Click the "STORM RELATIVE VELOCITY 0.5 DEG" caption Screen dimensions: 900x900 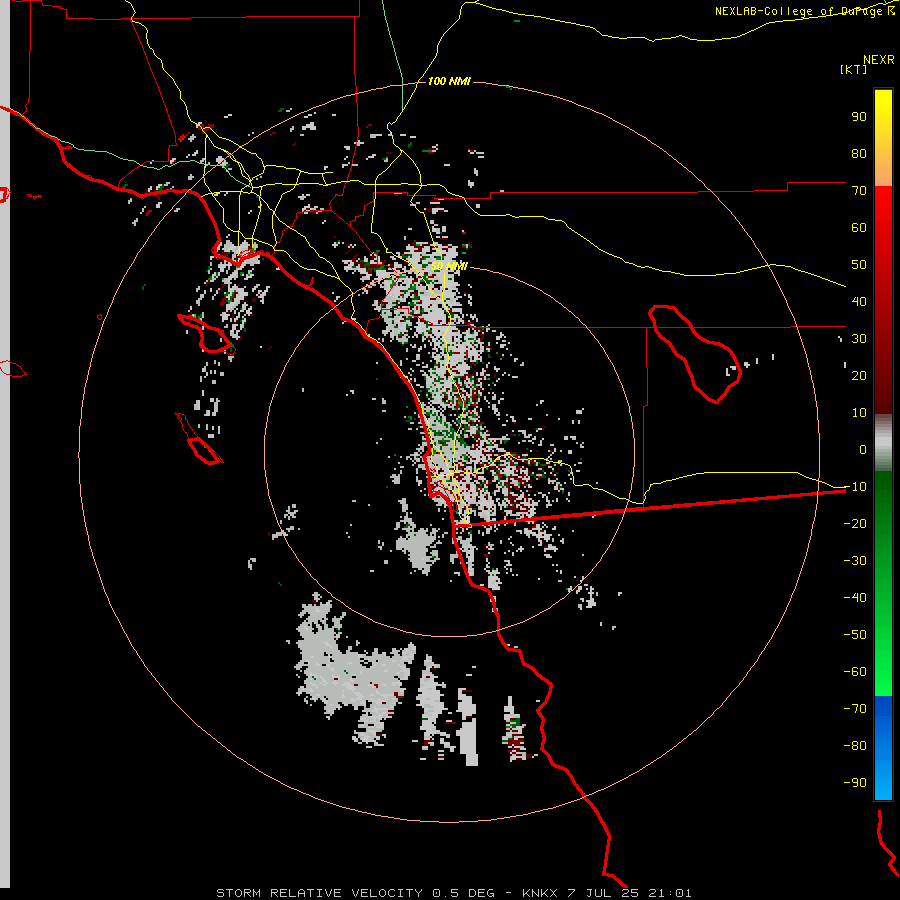tap(355, 893)
